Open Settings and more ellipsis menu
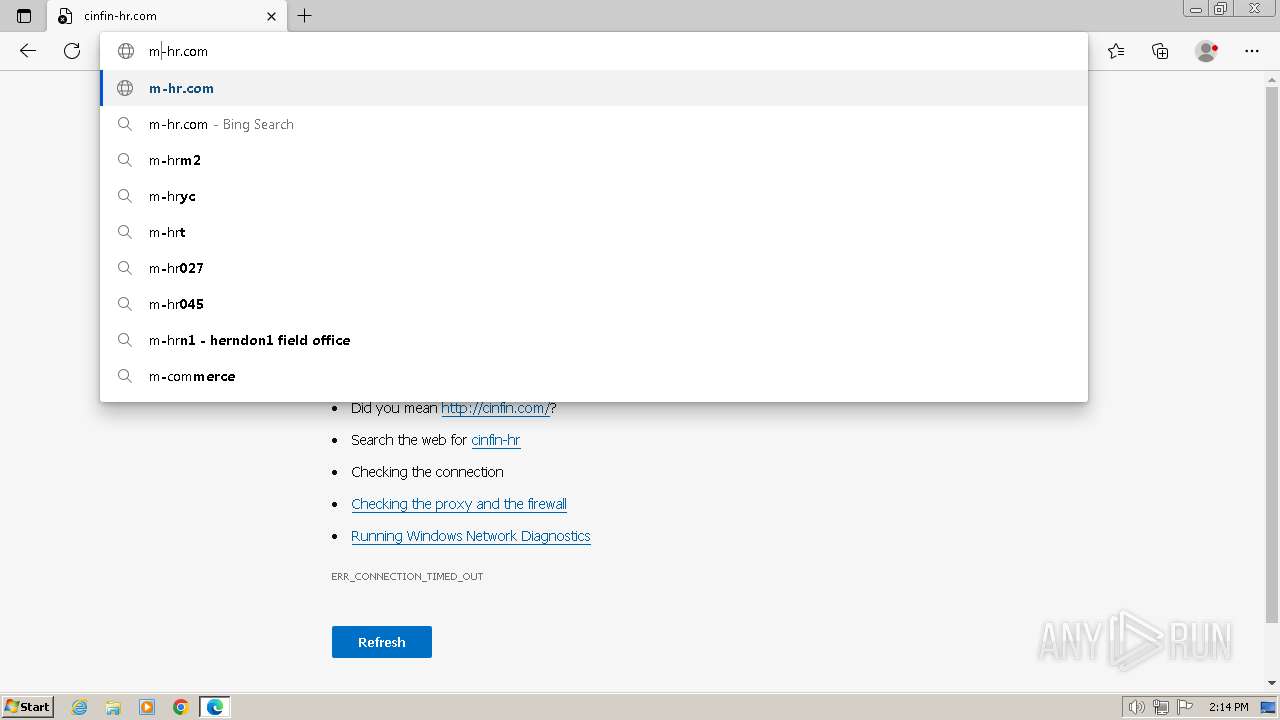The width and height of the screenshot is (1280, 720). point(1252,51)
